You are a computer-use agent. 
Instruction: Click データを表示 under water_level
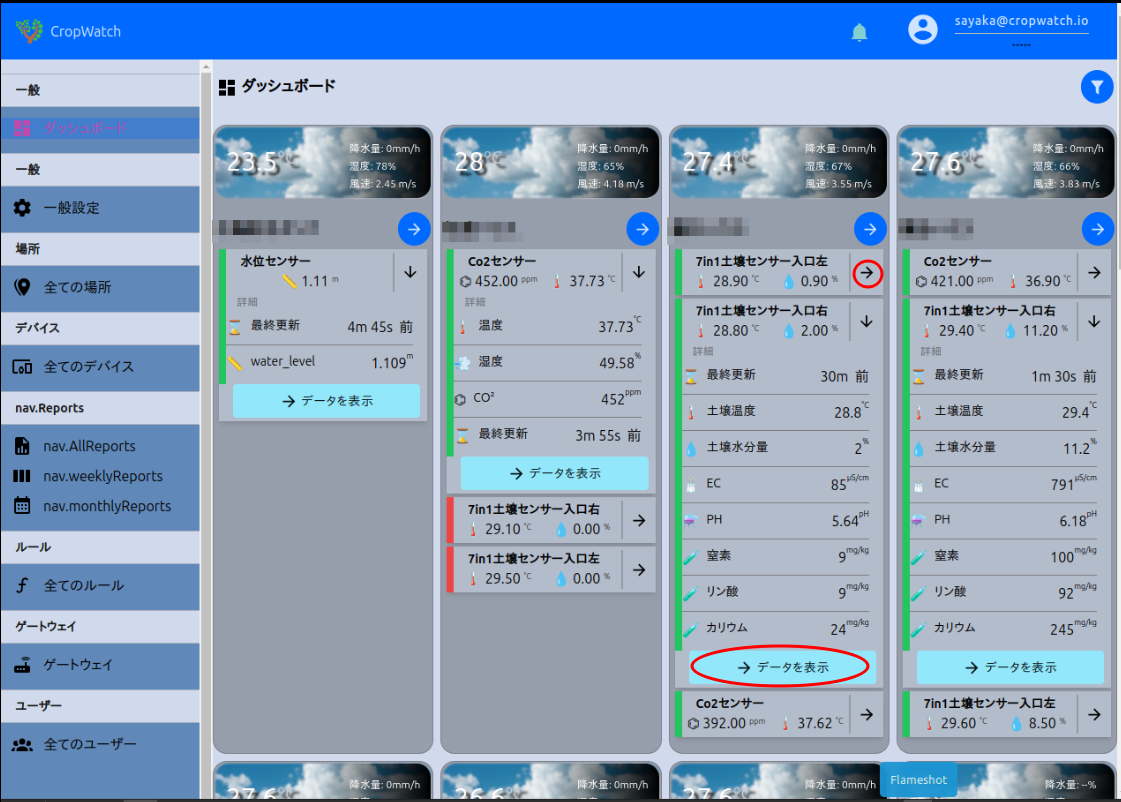[x=326, y=401]
